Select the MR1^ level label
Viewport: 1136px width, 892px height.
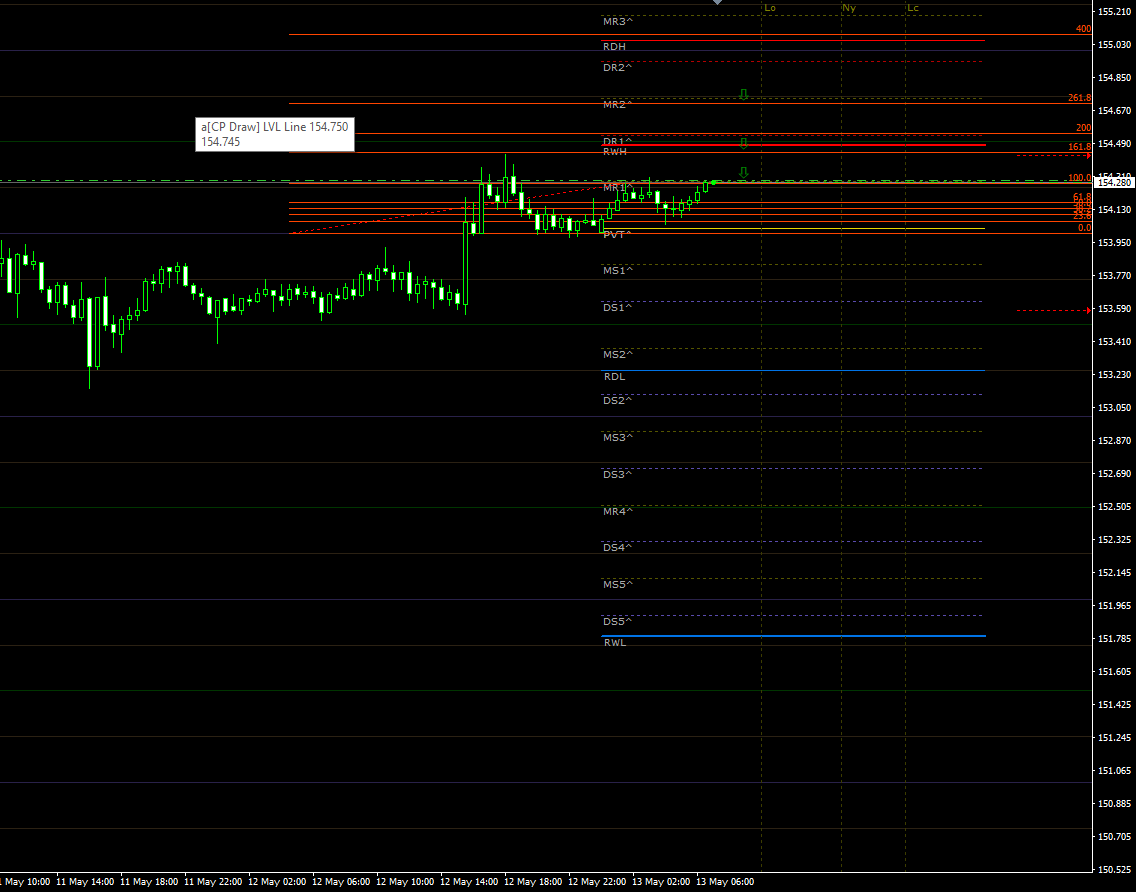point(617,188)
